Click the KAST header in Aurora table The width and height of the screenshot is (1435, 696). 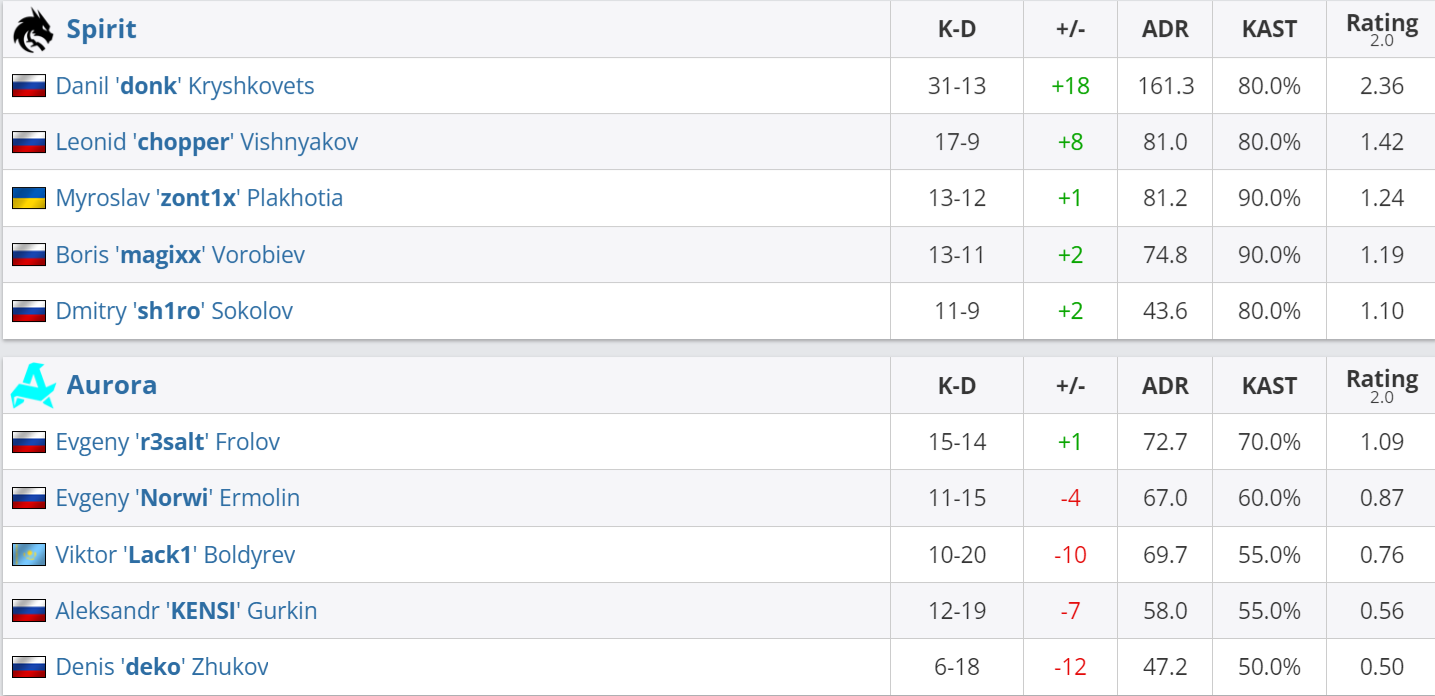(x=1269, y=386)
